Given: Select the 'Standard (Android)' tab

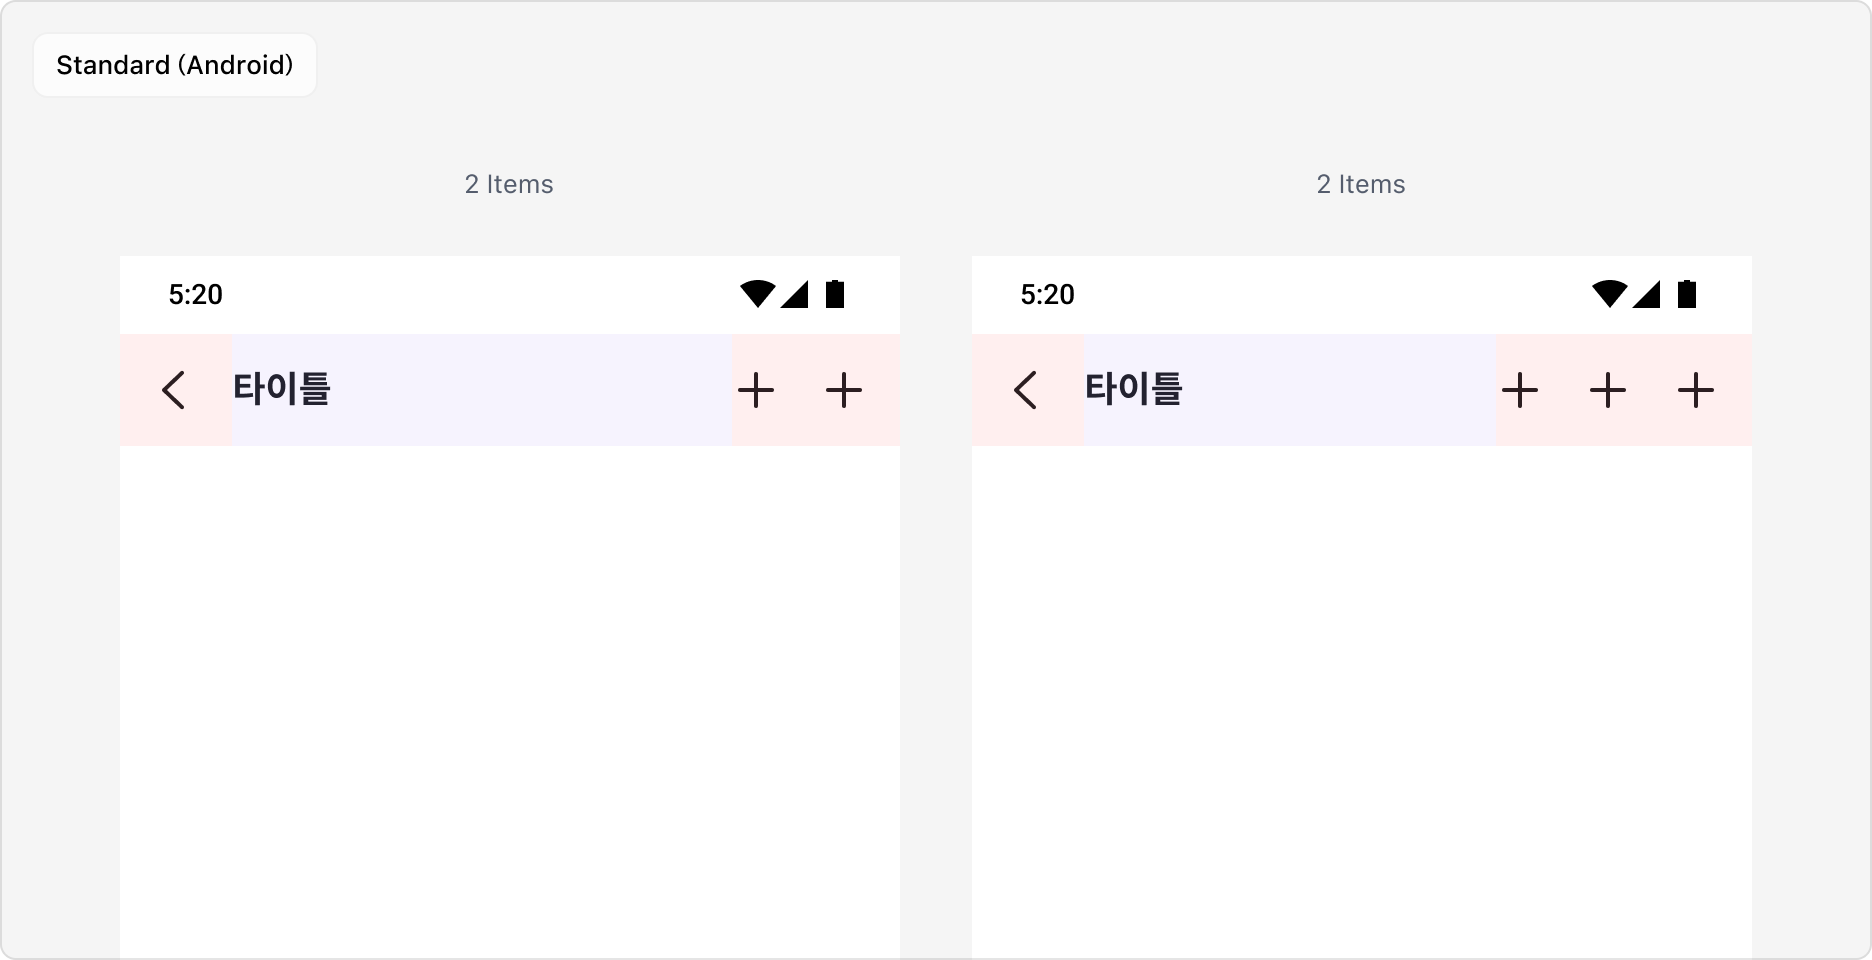Looking at the screenshot, I should pos(175,64).
